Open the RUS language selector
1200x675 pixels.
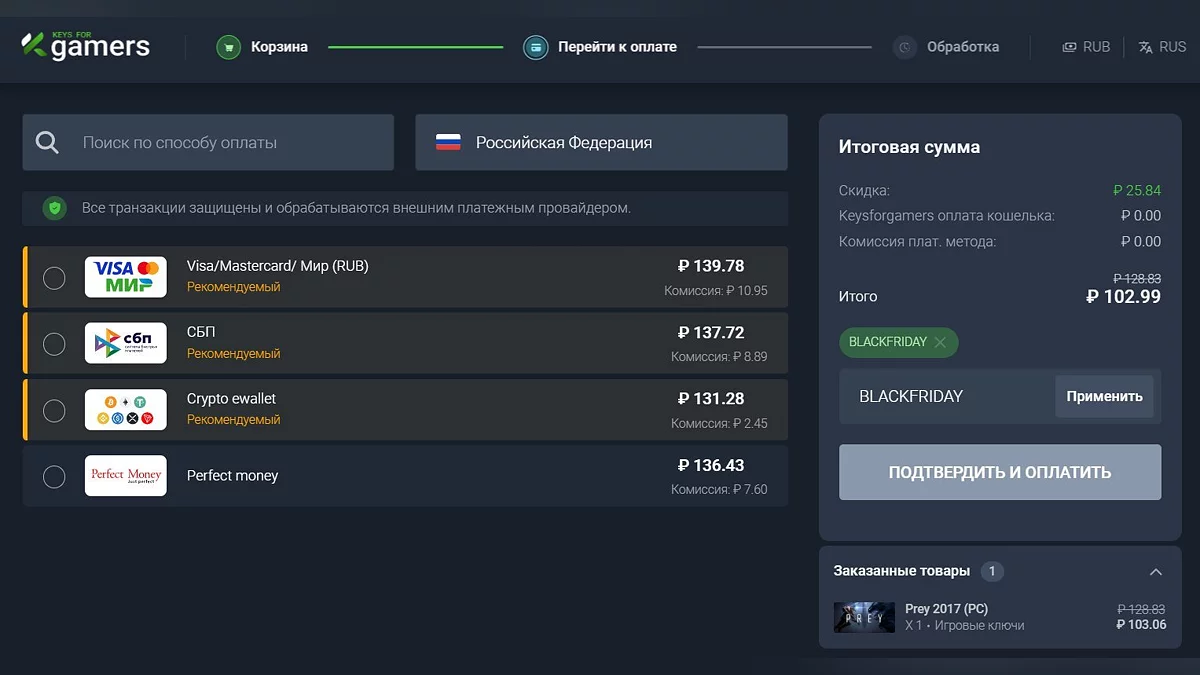1162,47
